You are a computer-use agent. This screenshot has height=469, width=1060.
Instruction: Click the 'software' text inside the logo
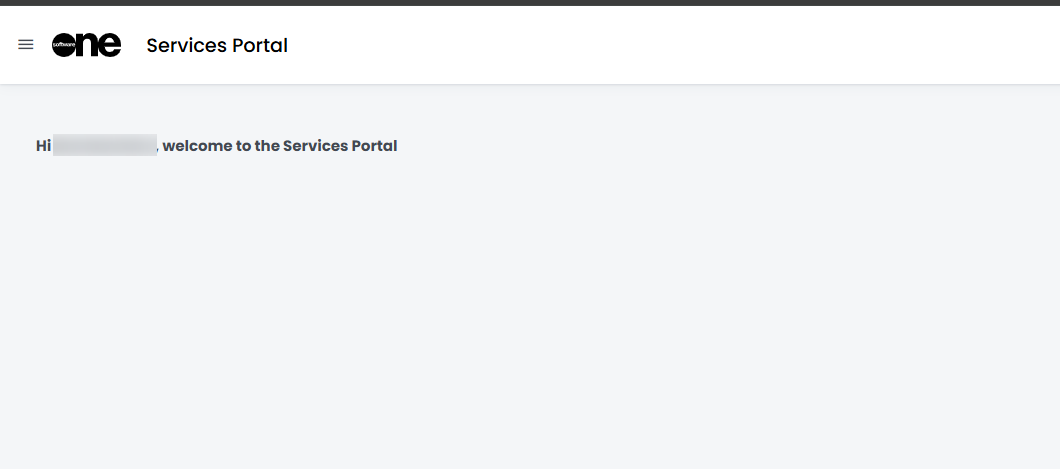63,45
